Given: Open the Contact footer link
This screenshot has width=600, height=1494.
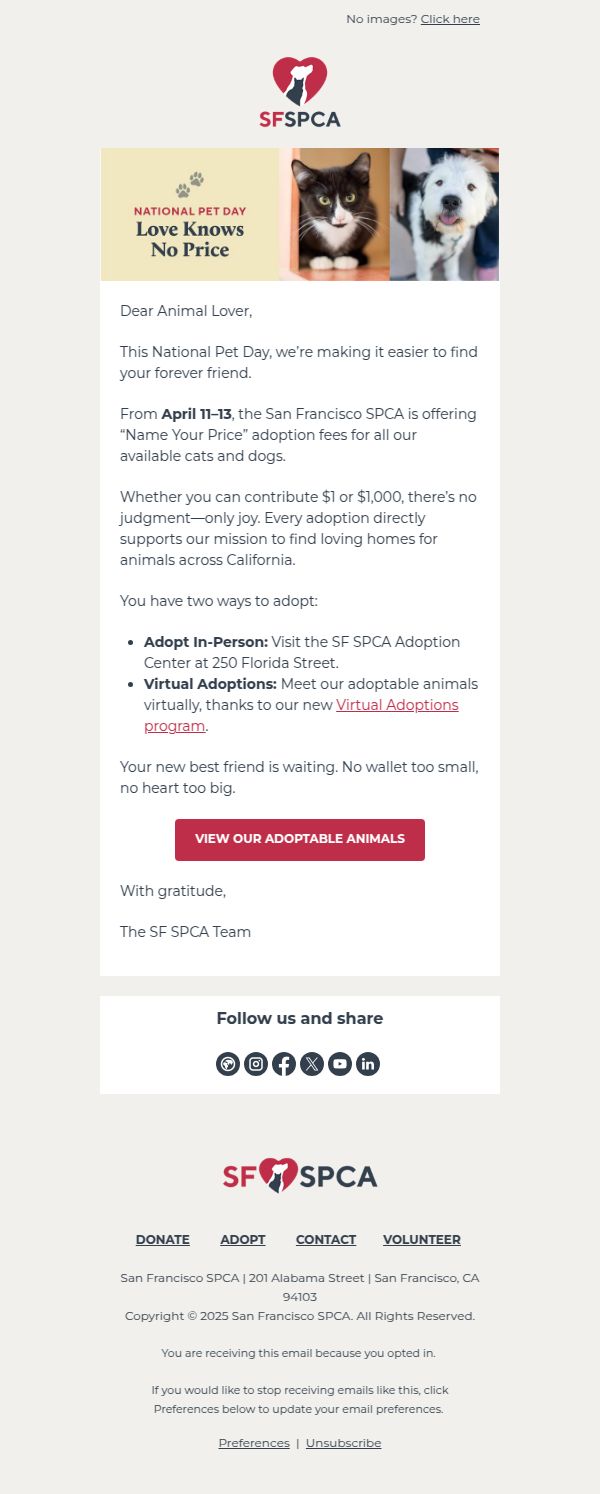Looking at the screenshot, I should point(326,1239).
